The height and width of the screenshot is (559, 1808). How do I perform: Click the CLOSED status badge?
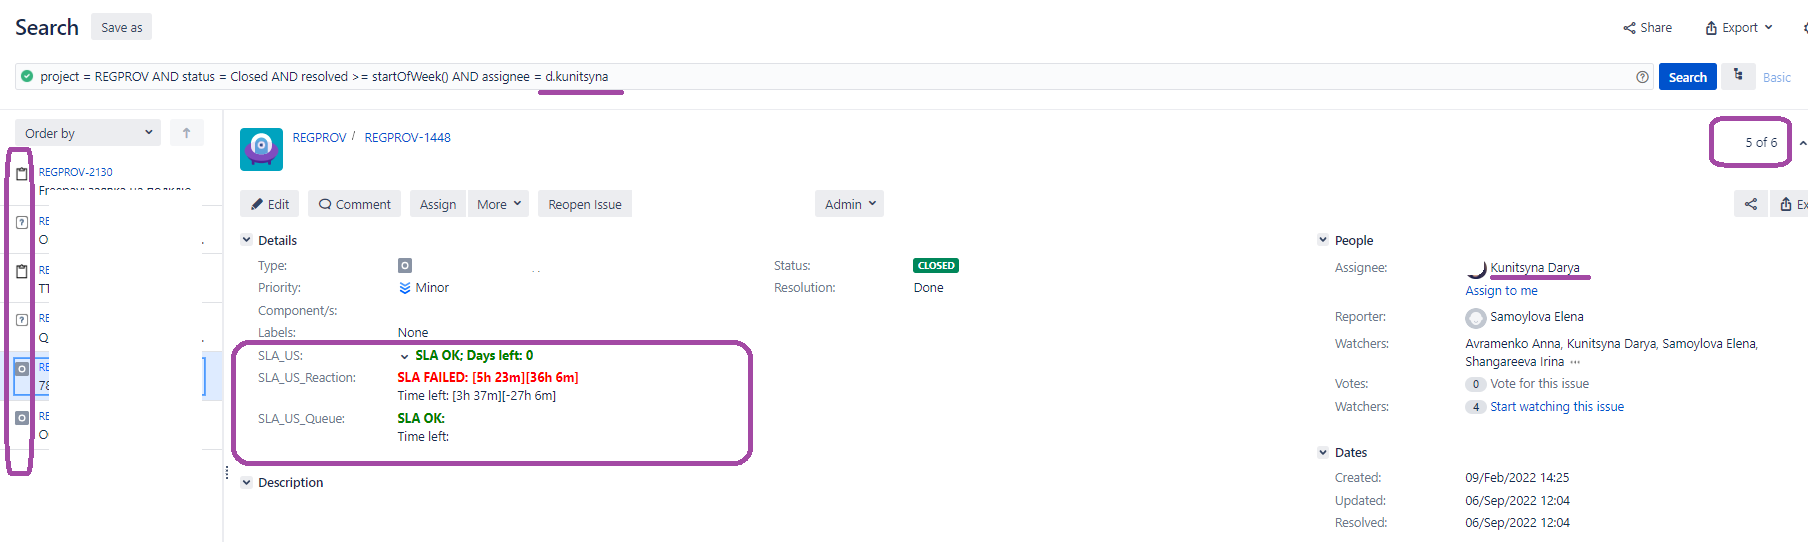(936, 266)
